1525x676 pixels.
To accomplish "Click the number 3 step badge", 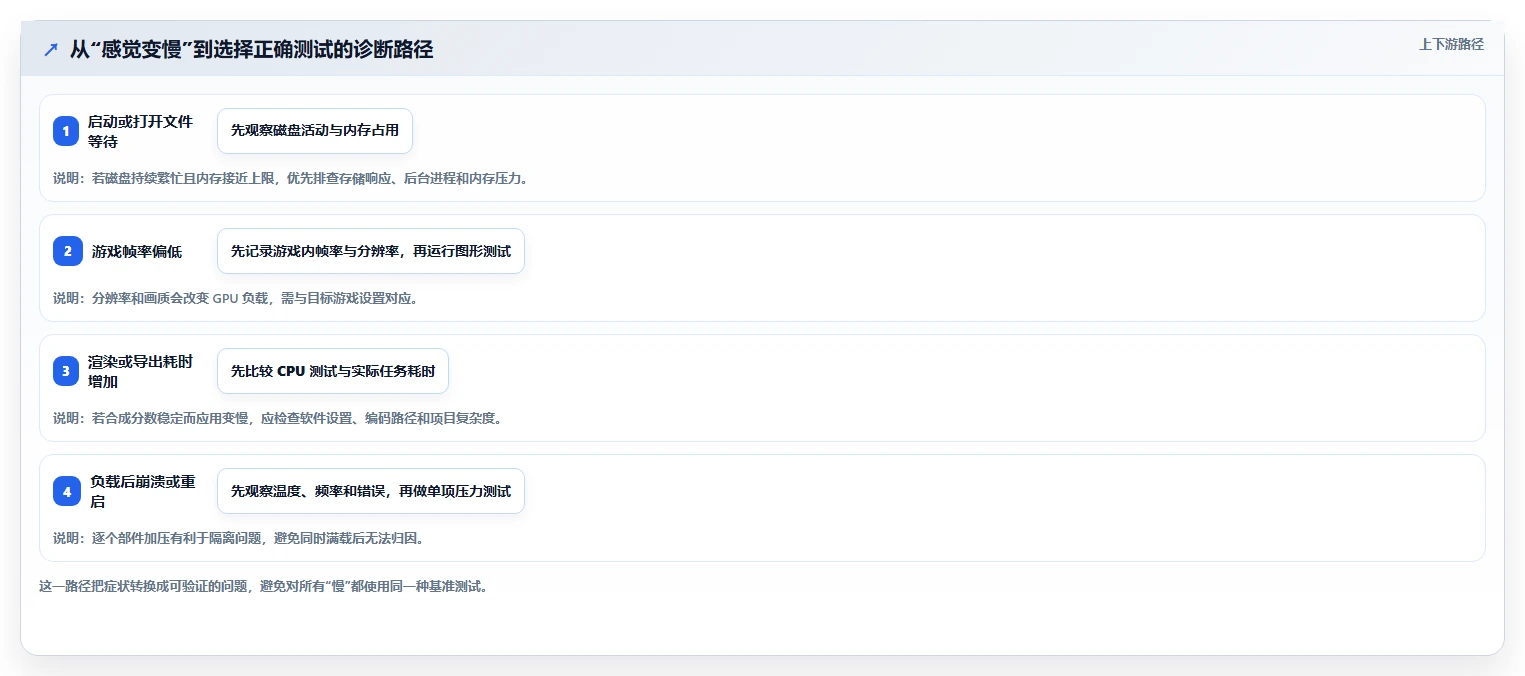I will (66, 371).
